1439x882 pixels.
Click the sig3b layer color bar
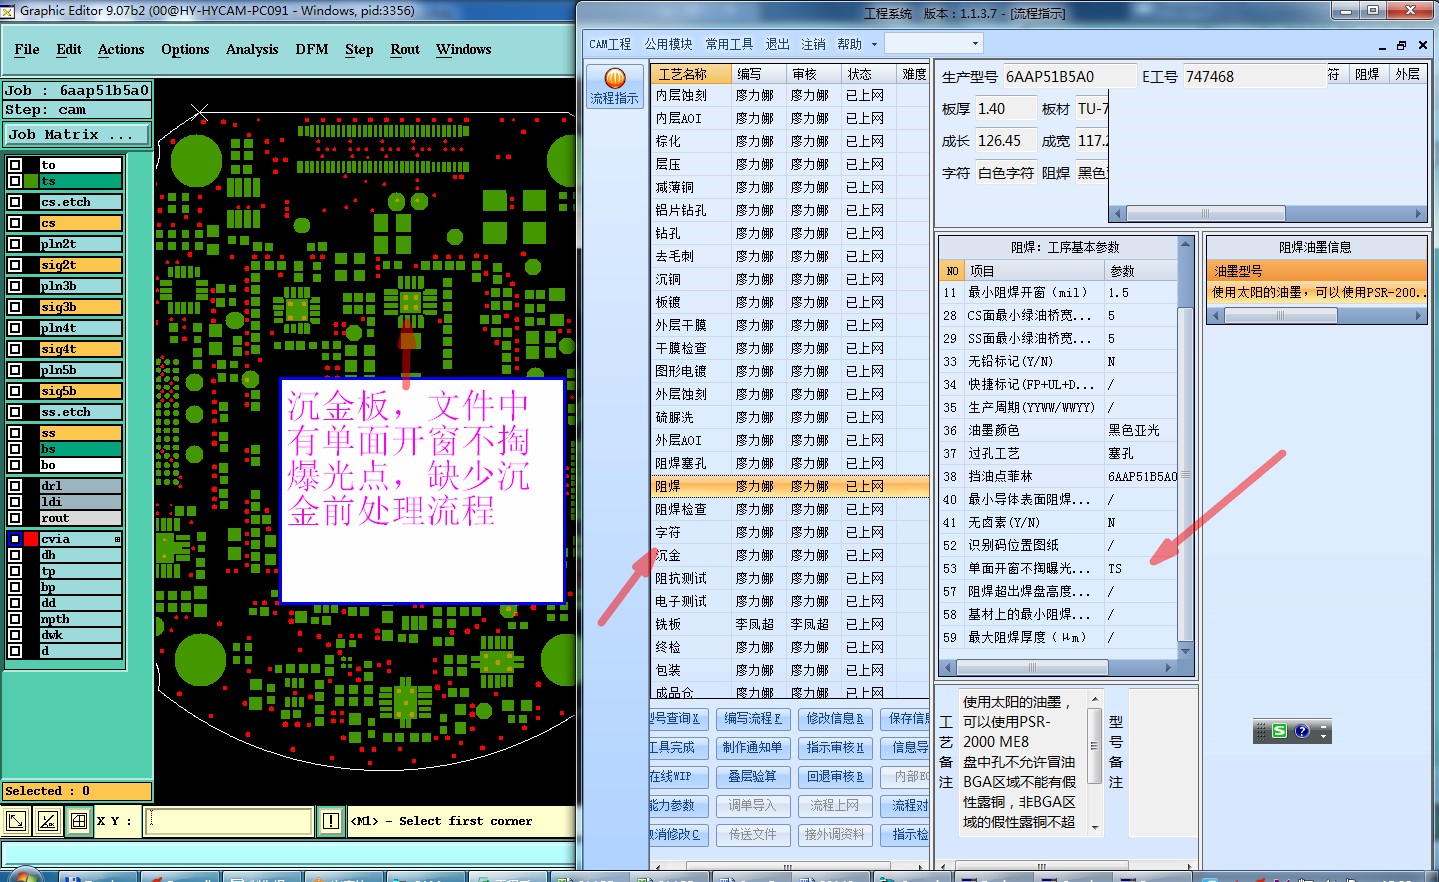pyautogui.click(x=81, y=307)
